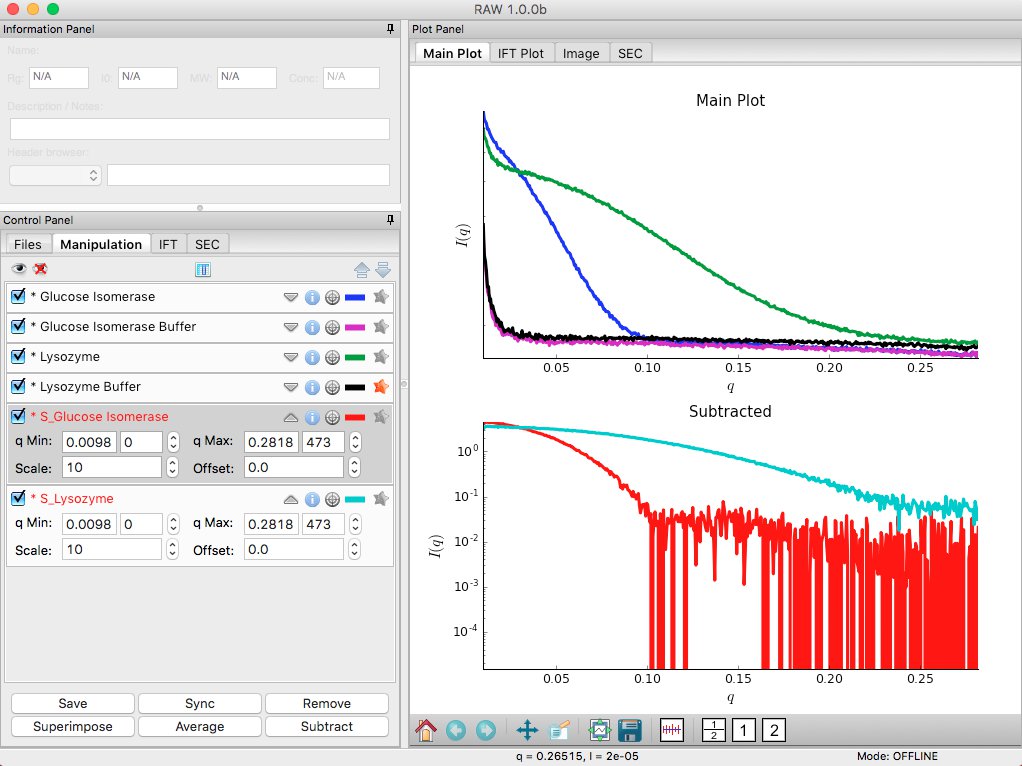The image size is (1022, 766).
Task: Click the Subtract button
Action: point(327,726)
